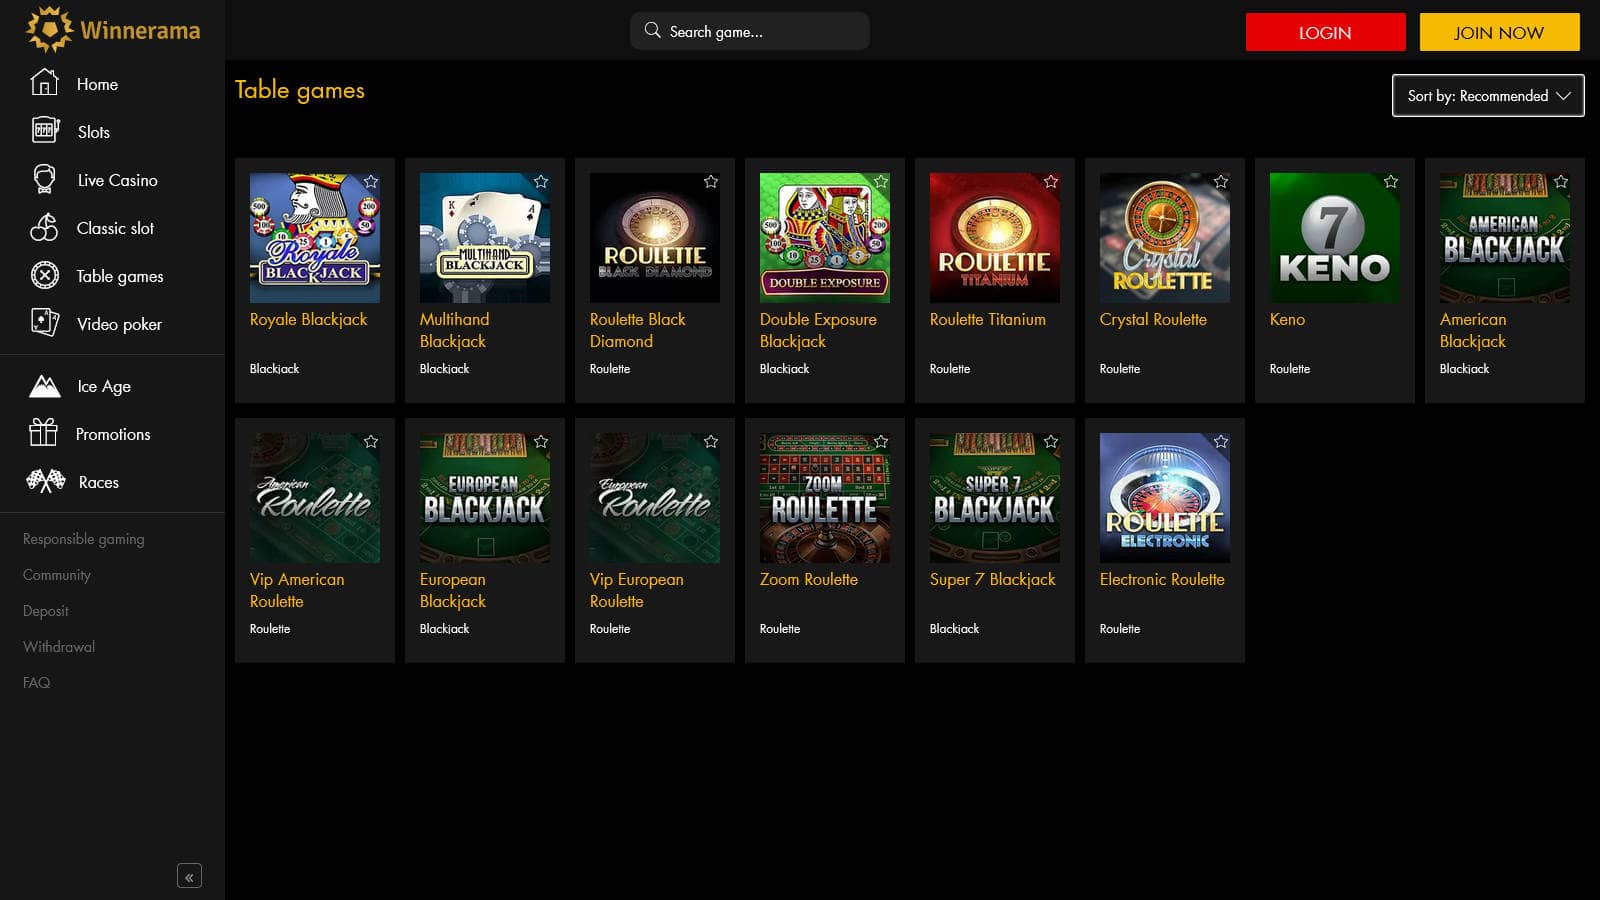Viewport: 1600px width, 900px height.
Task: Focus the Search game input field
Action: 750,31
